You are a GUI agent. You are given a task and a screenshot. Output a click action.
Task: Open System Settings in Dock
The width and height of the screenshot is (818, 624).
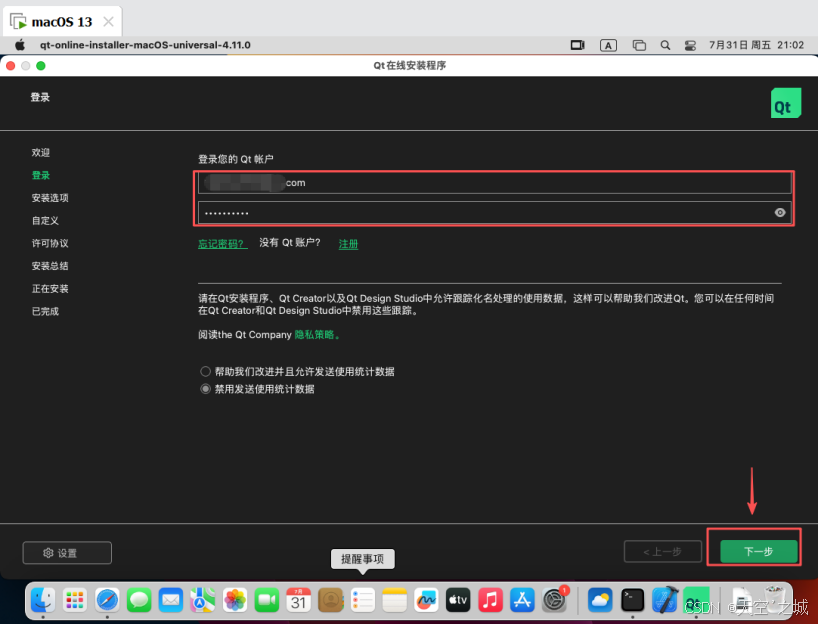click(554, 600)
